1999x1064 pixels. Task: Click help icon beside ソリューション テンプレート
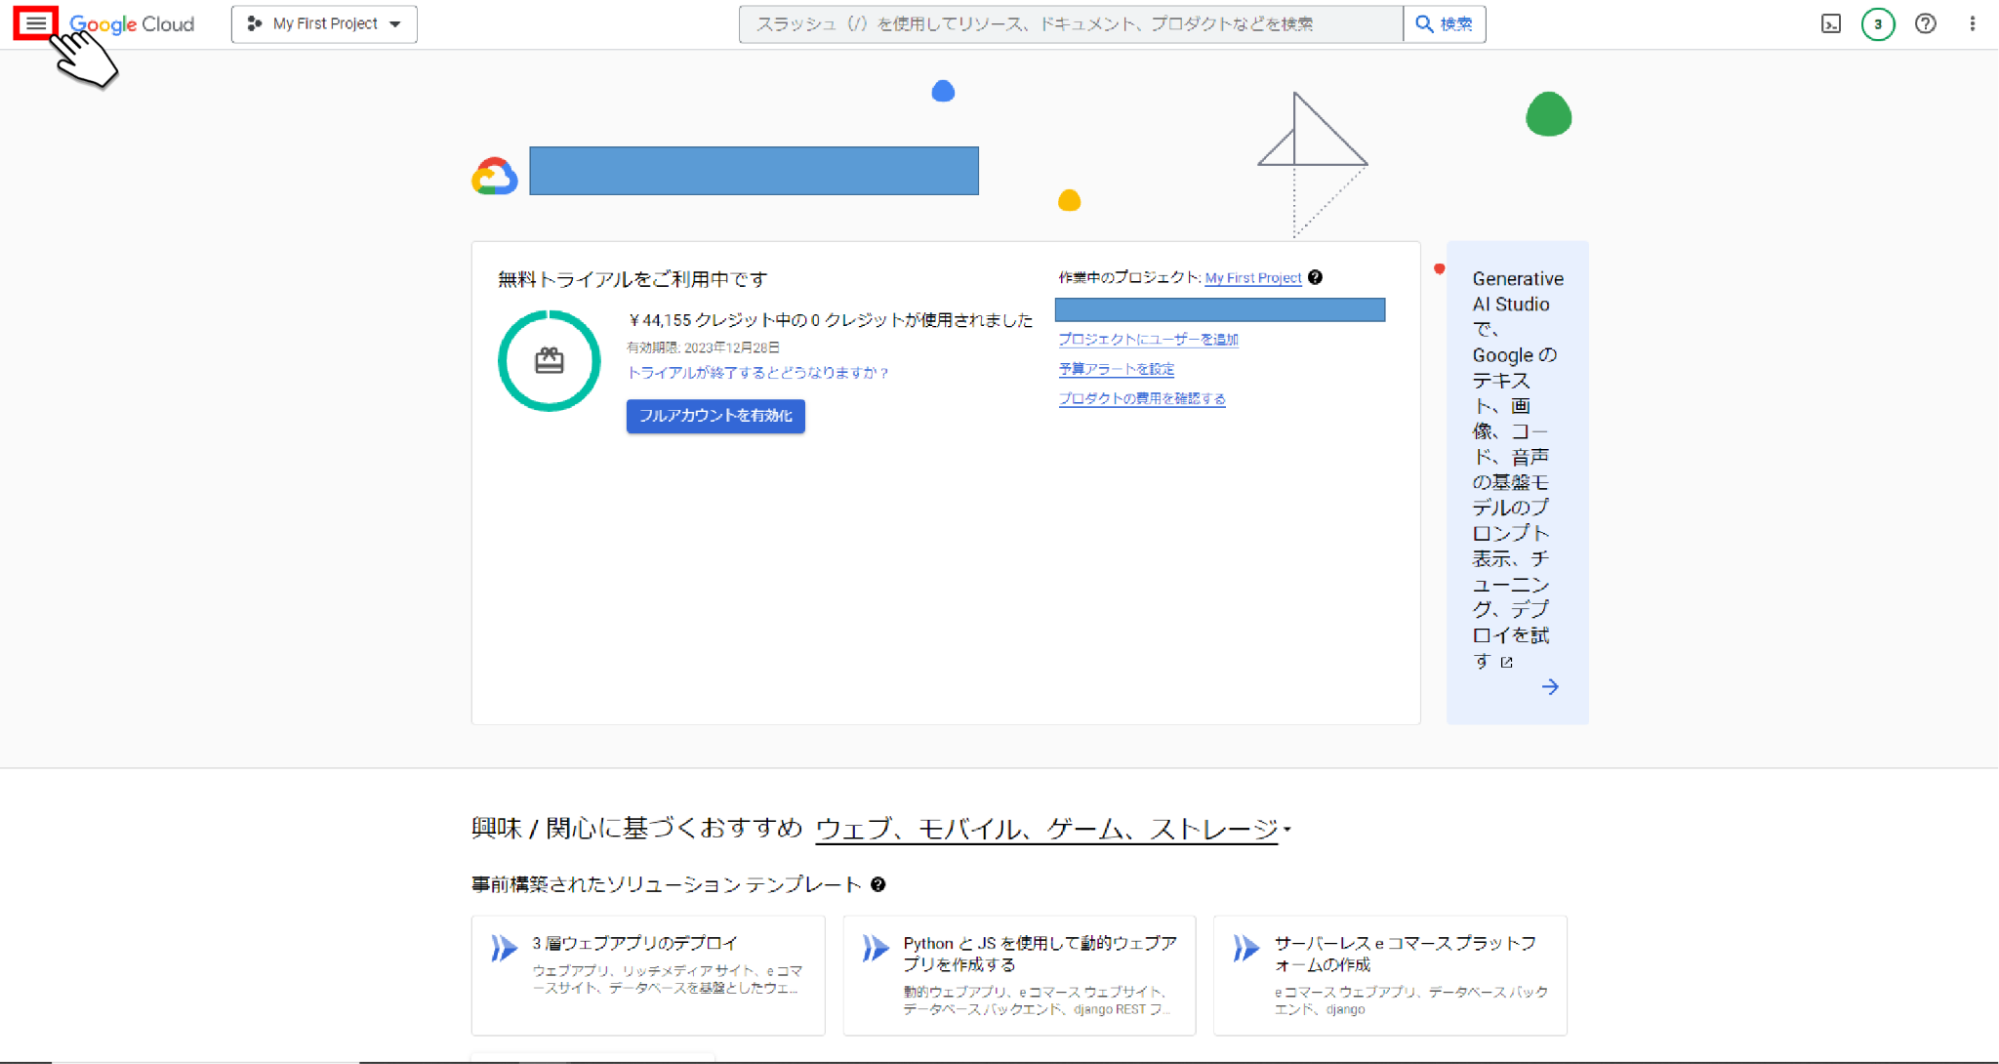[878, 884]
